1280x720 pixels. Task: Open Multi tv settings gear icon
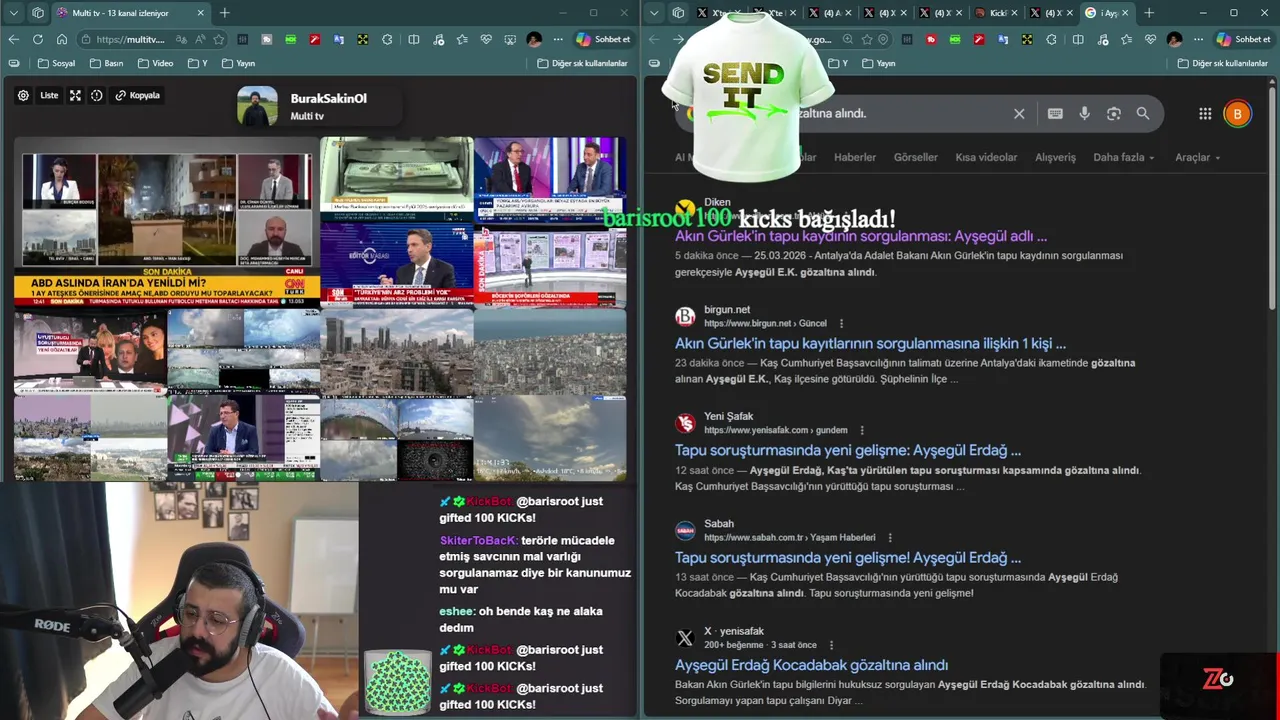[23, 96]
